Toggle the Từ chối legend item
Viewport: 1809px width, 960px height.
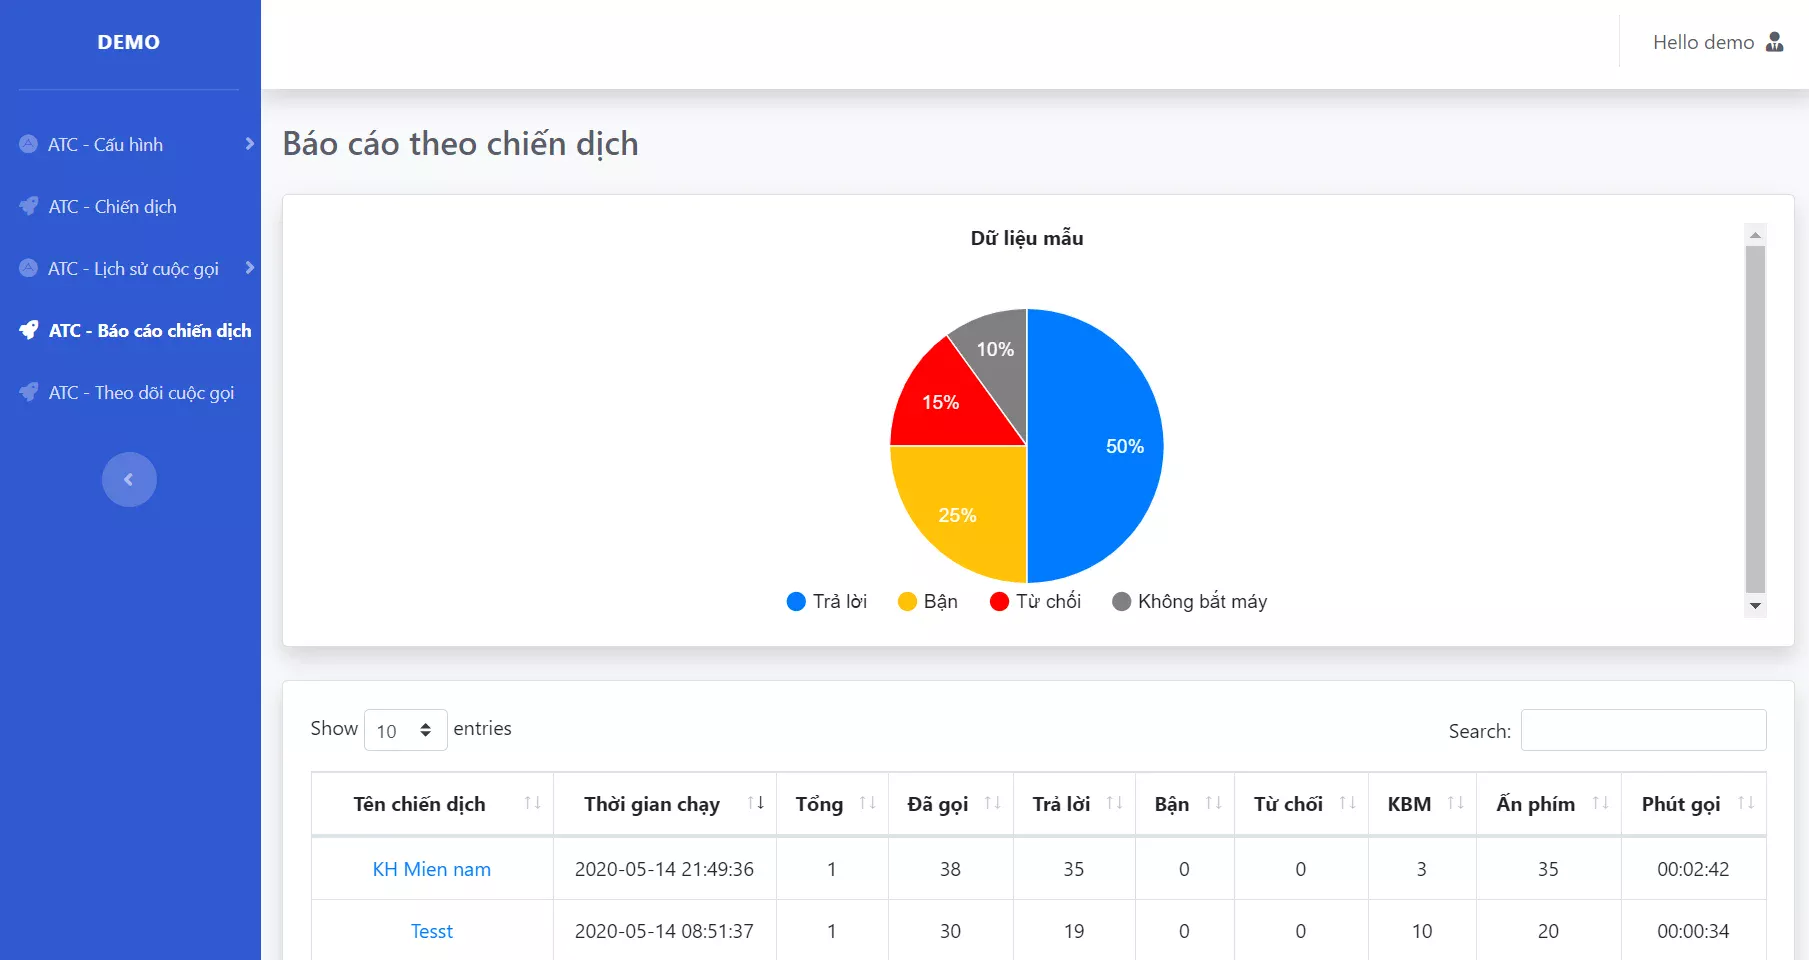(x=1035, y=601)
